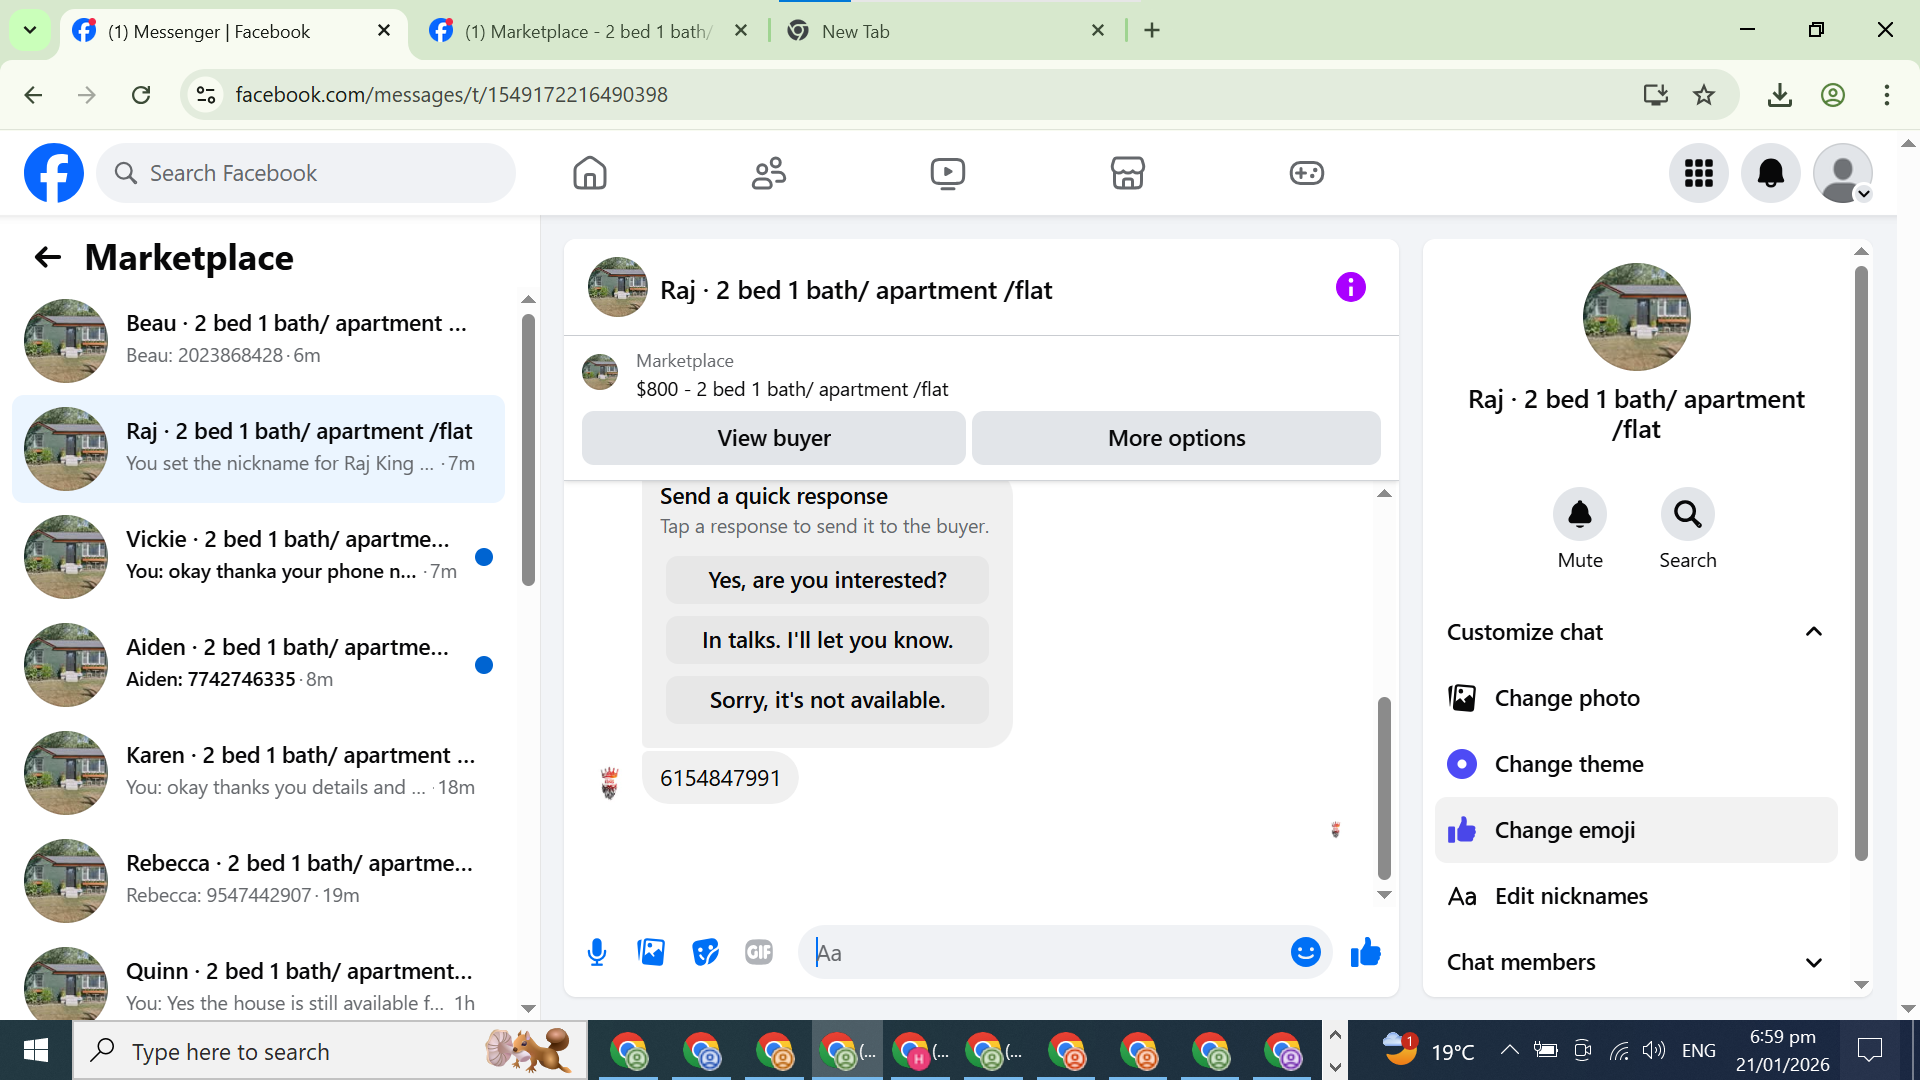
Task: Click the message text input field
Action: click(1050, 952)
